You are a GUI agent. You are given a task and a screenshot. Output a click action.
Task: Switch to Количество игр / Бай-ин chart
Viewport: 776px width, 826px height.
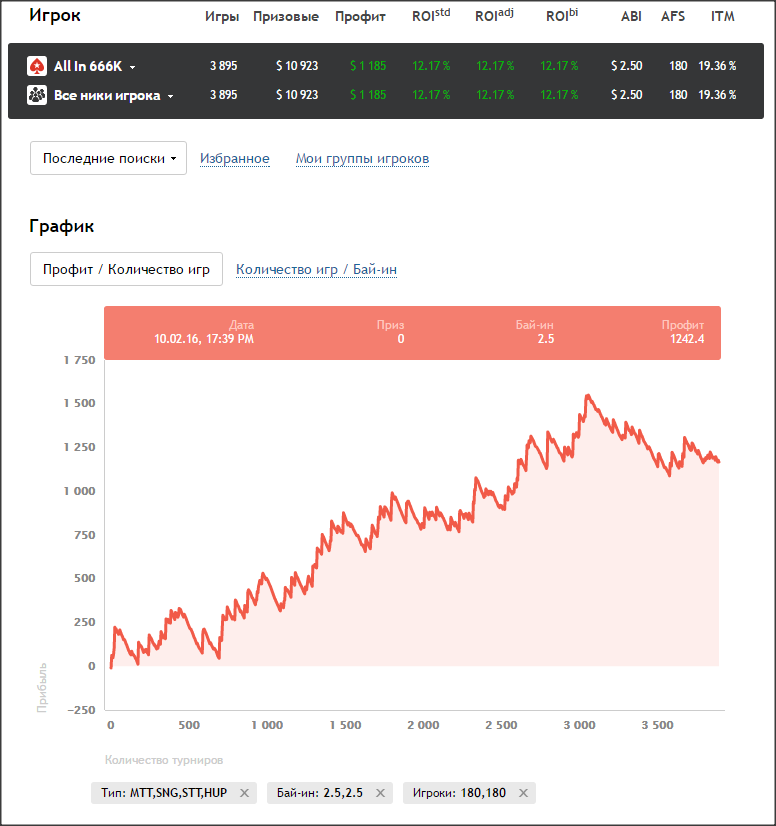click(x=316, y=269)
